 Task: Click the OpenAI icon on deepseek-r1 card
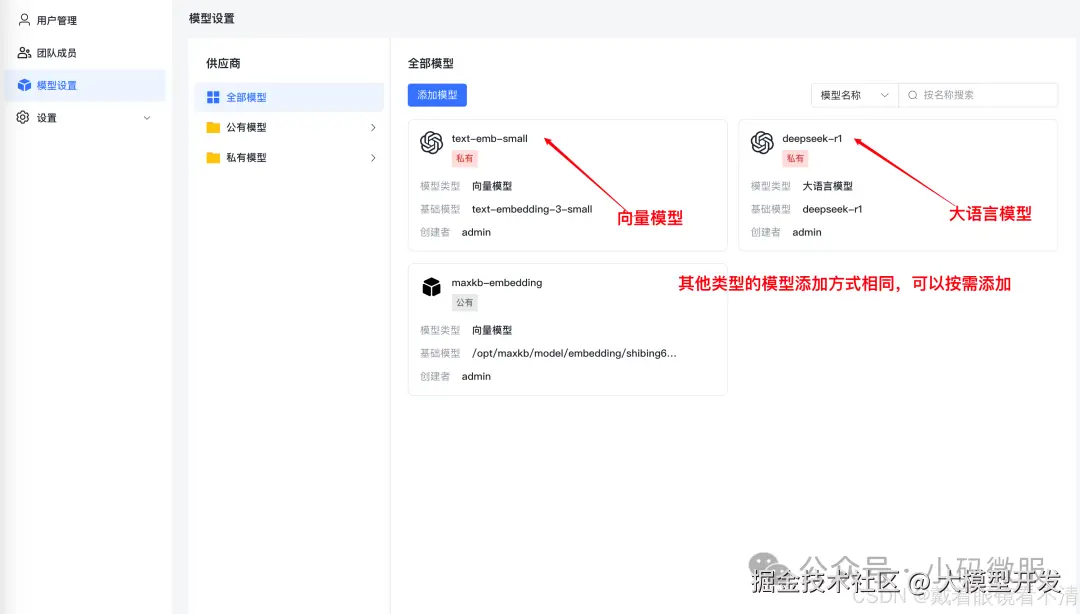pos(762,142)
